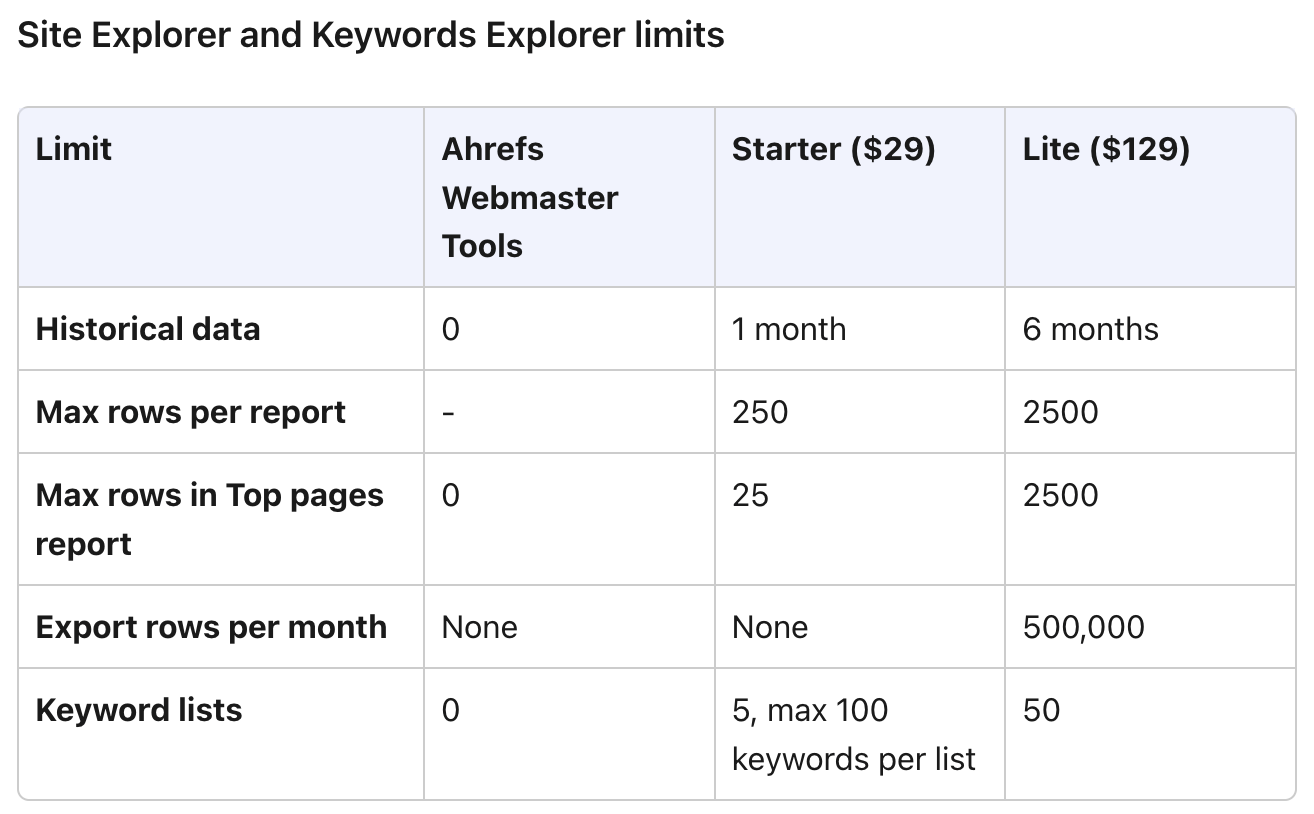The height and width of the screenshot is (814, 1314).
Task: Click the Starter 'None' export cell
Action: [770, 628]
